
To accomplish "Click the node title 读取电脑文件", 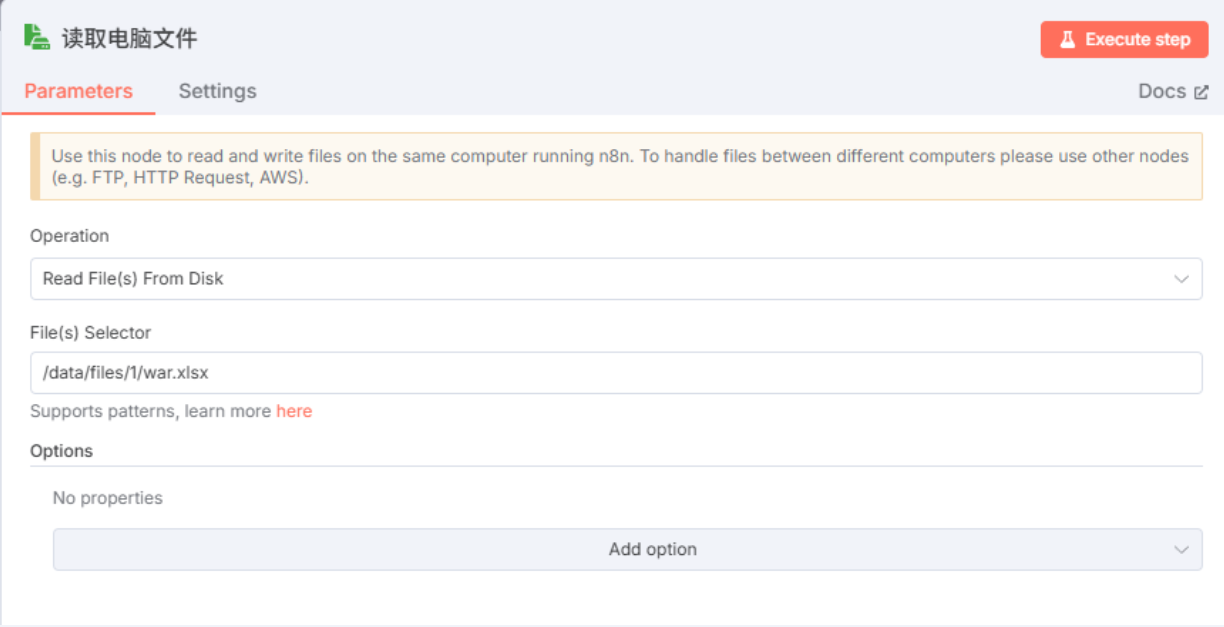I will (129, 39).
